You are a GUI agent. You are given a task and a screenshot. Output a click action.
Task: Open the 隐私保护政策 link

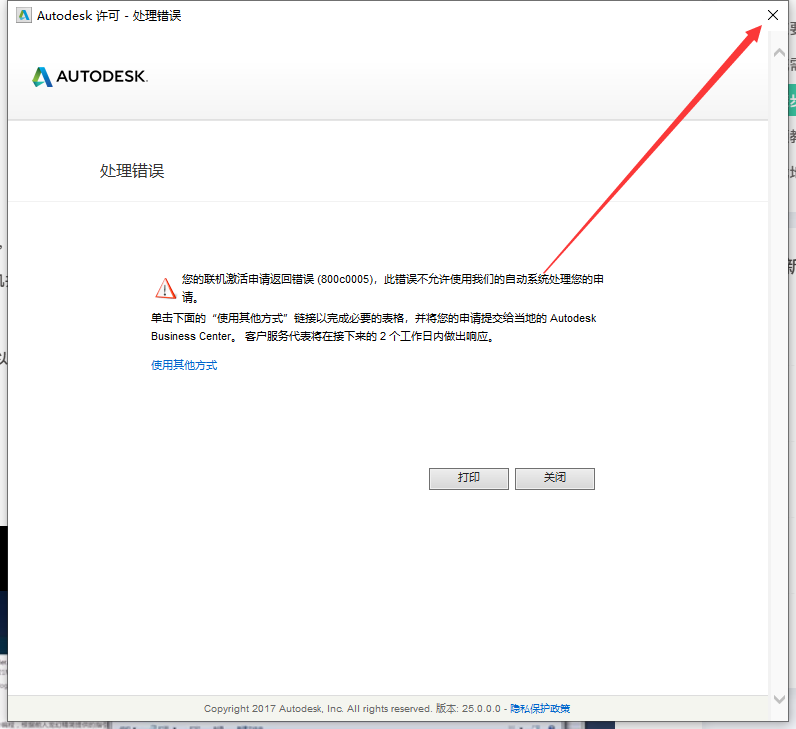tap(540, 708)
